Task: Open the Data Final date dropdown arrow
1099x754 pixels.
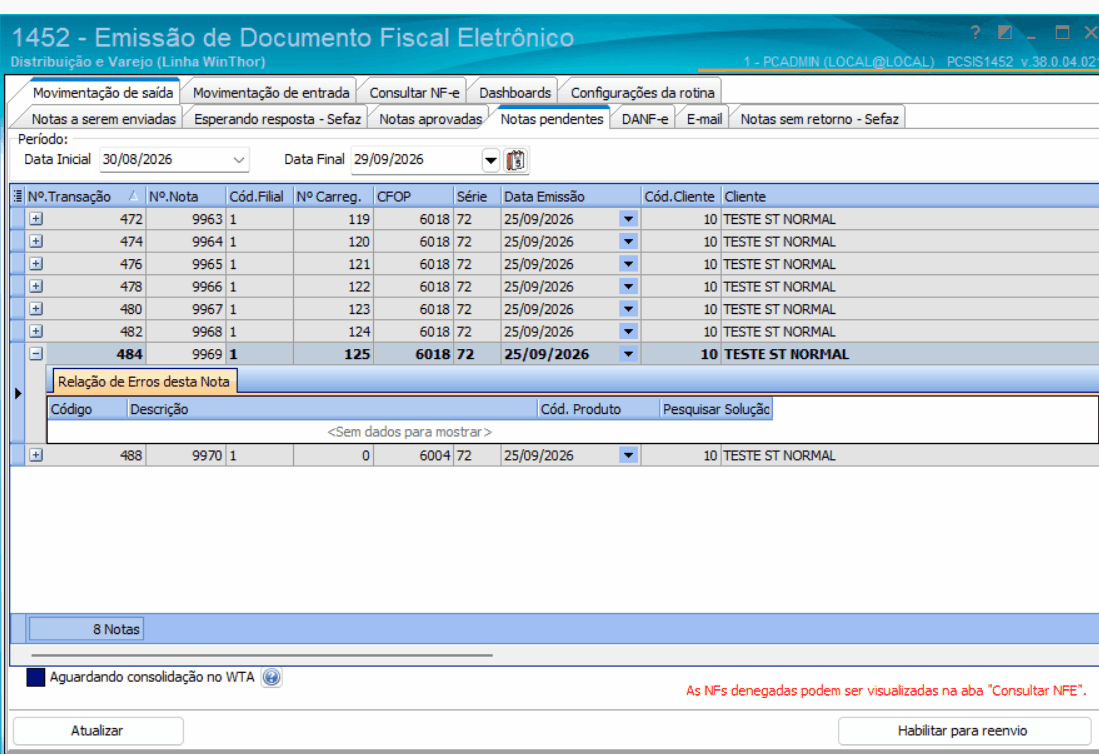Action: (x=491, y=160)
